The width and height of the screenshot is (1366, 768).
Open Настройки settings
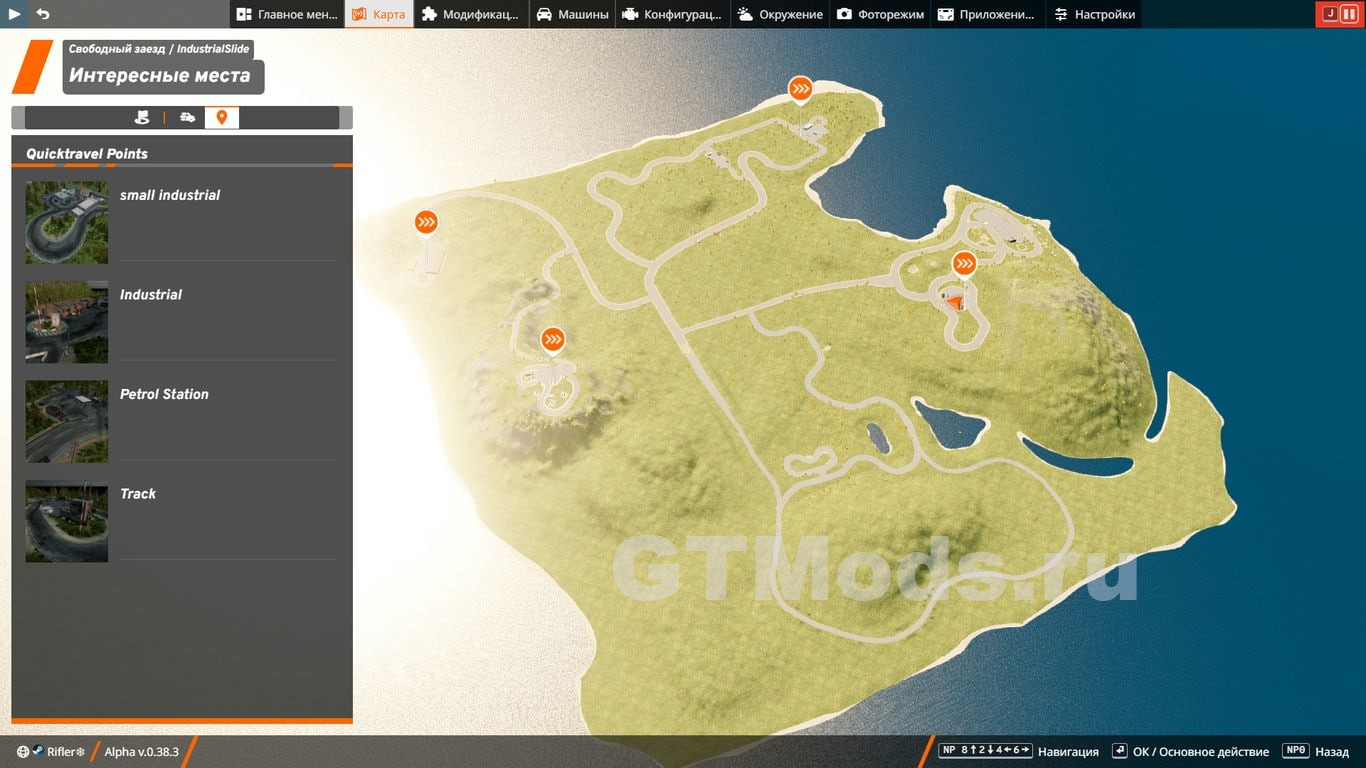coord(1094,14)
